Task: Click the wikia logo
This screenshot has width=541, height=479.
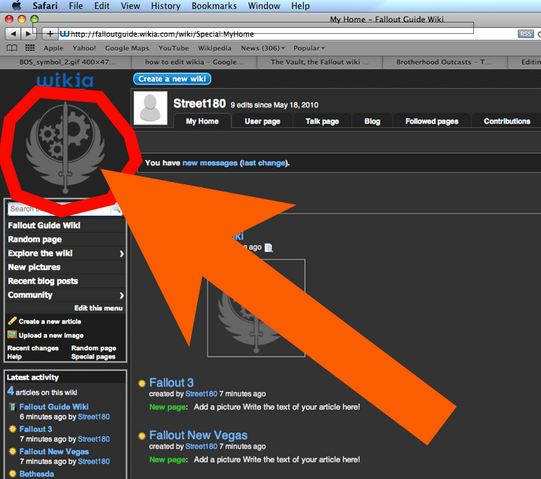Action: [65, 80]
